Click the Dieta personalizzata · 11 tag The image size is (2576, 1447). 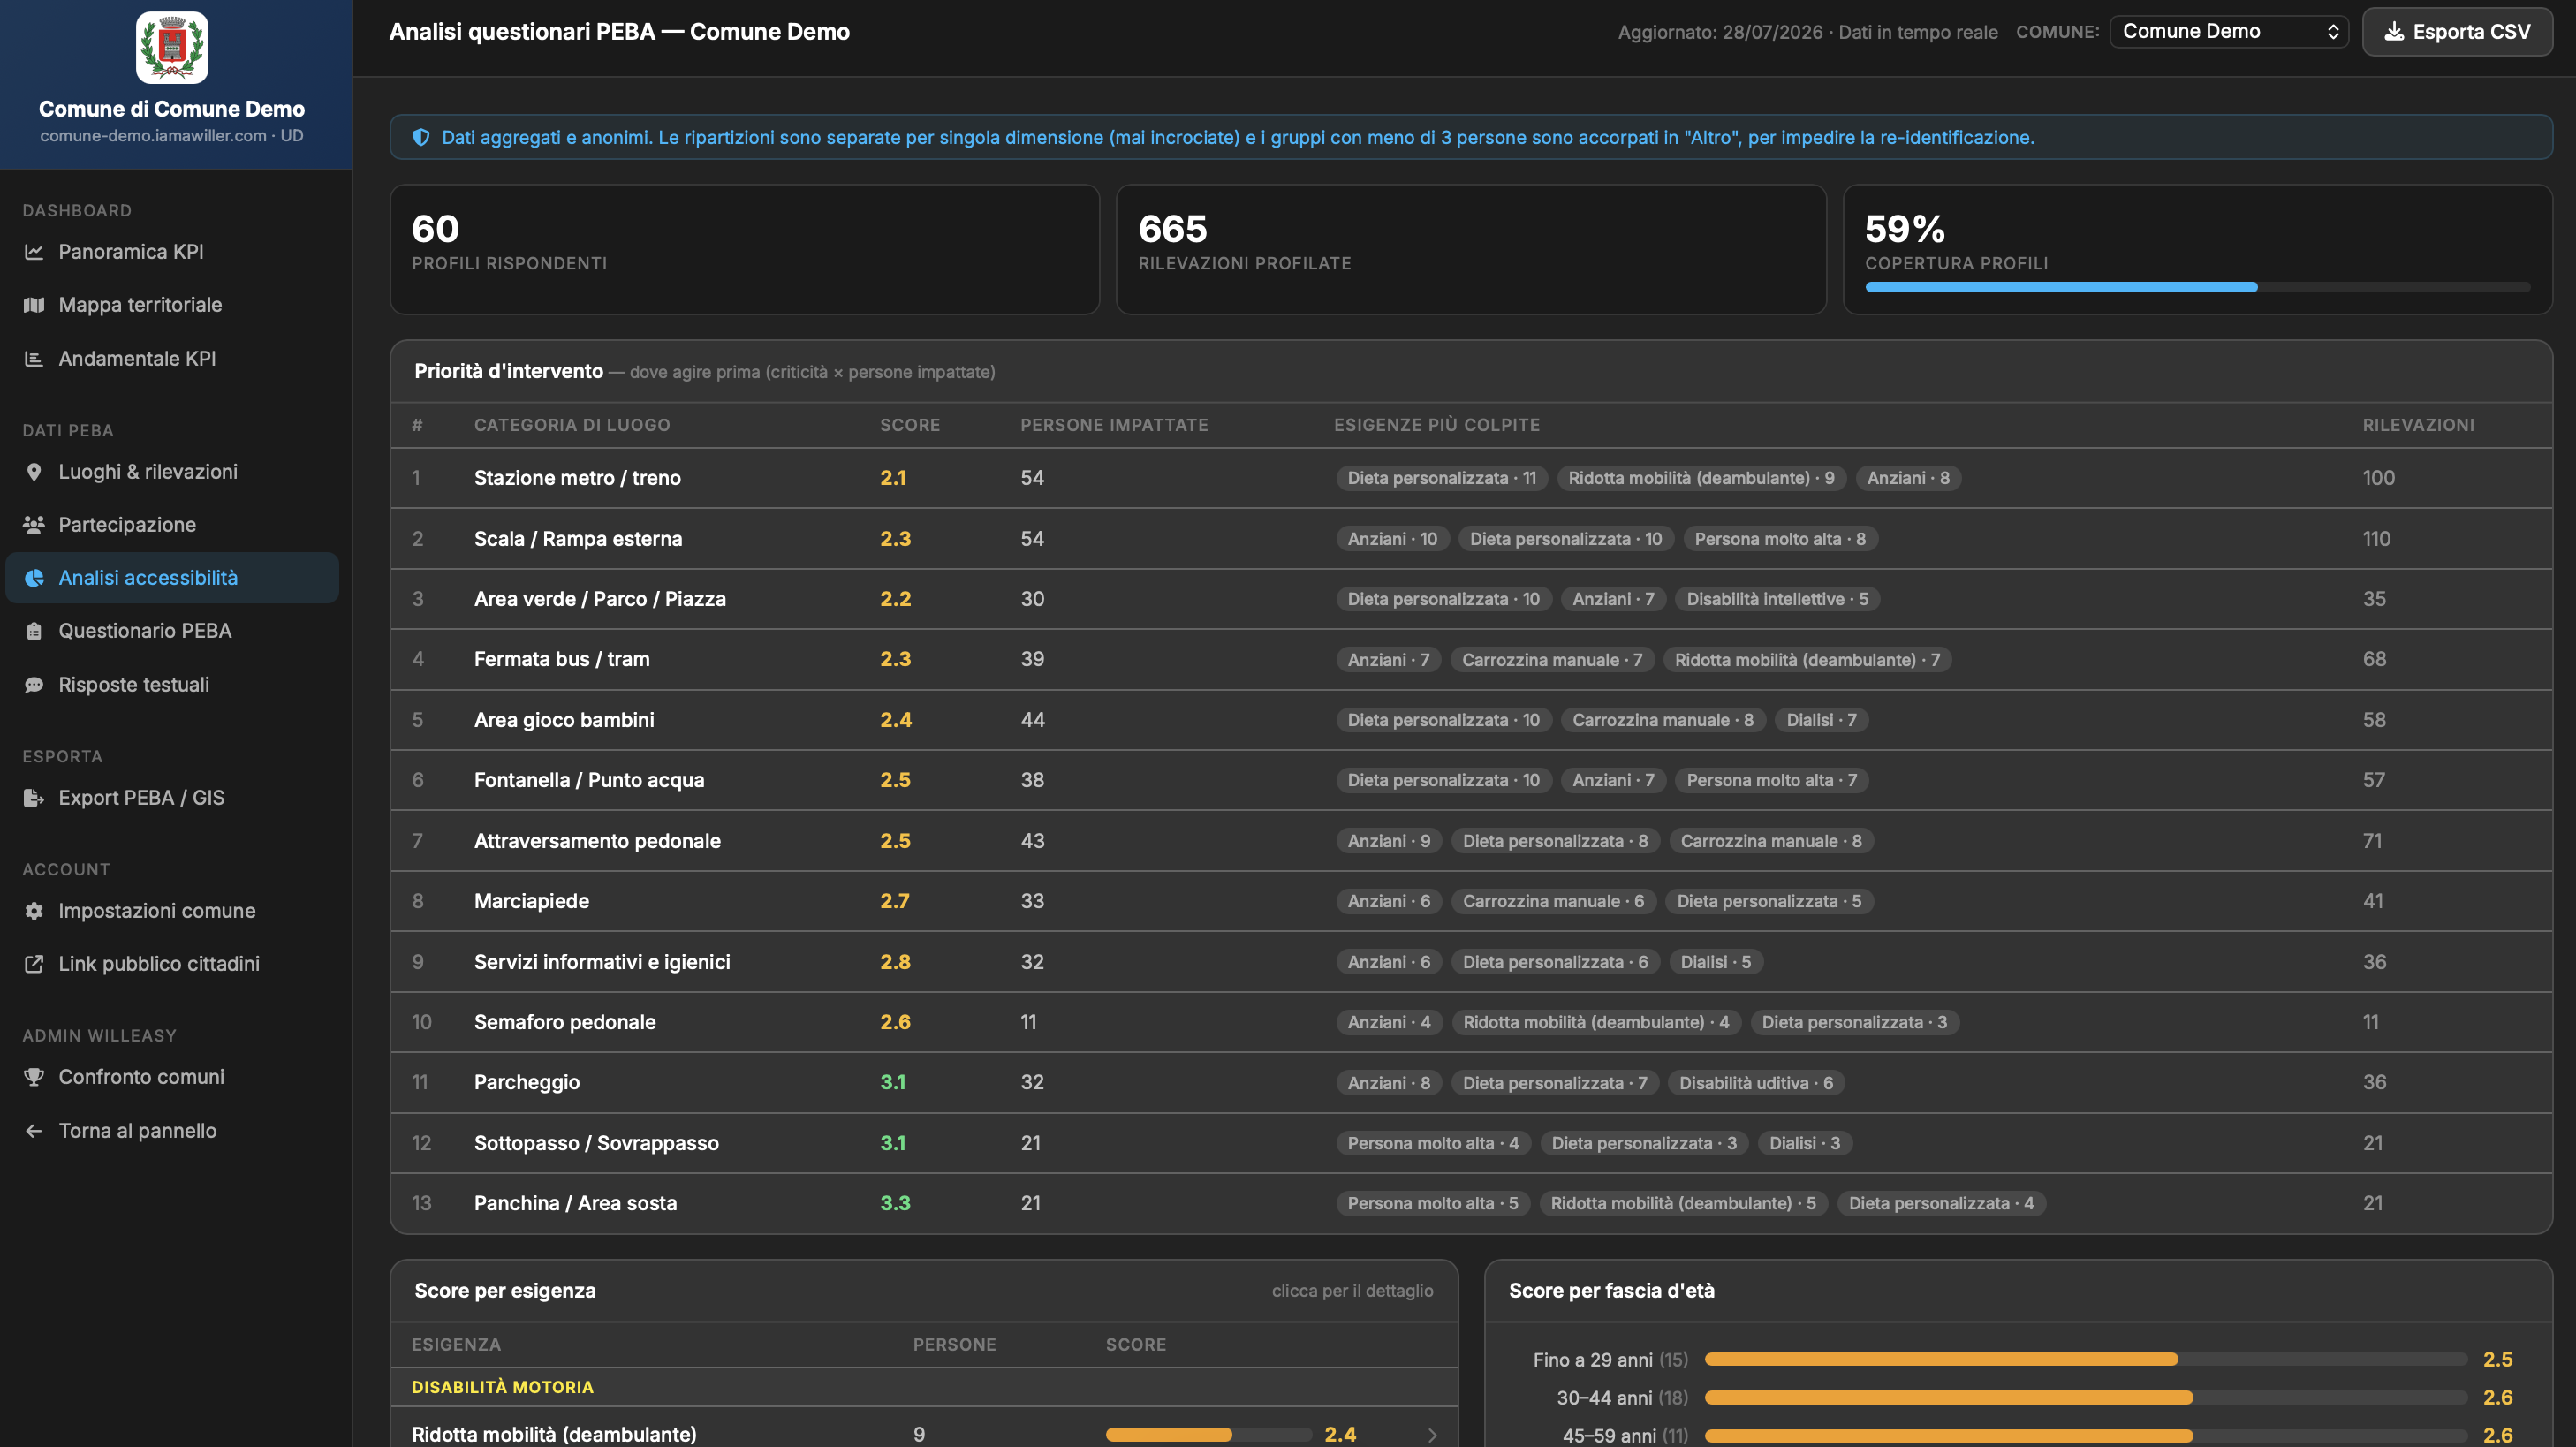(x=1441, y=478)
